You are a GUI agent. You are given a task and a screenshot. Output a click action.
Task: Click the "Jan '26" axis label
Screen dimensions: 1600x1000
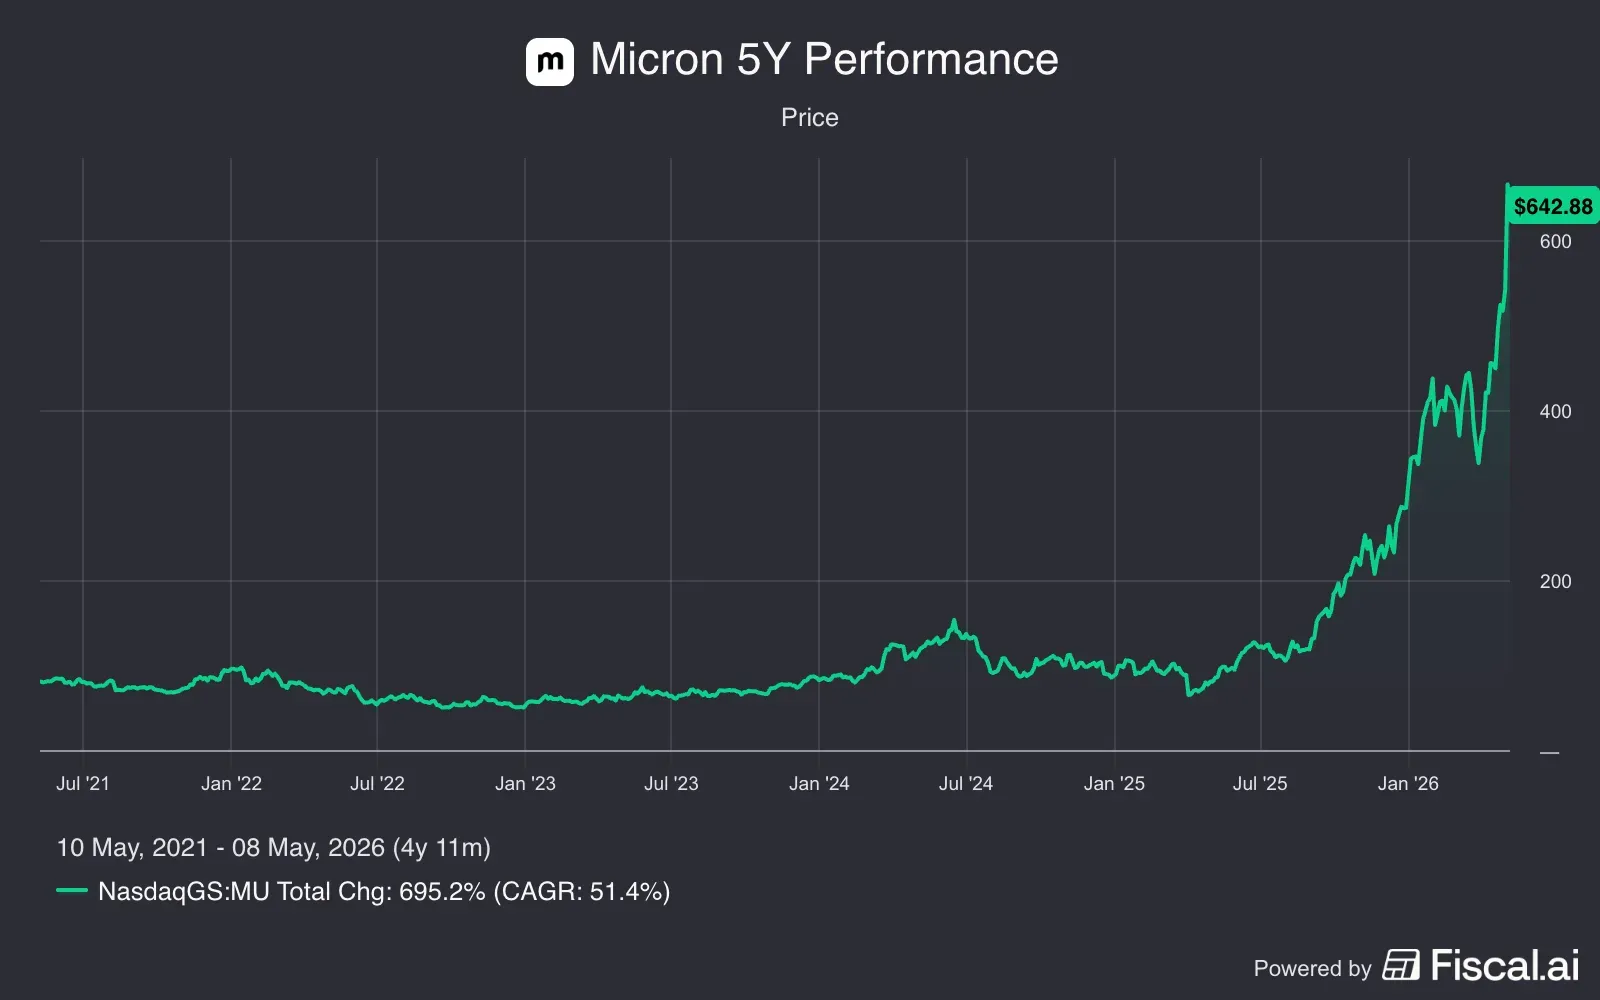pos(1408,783)
